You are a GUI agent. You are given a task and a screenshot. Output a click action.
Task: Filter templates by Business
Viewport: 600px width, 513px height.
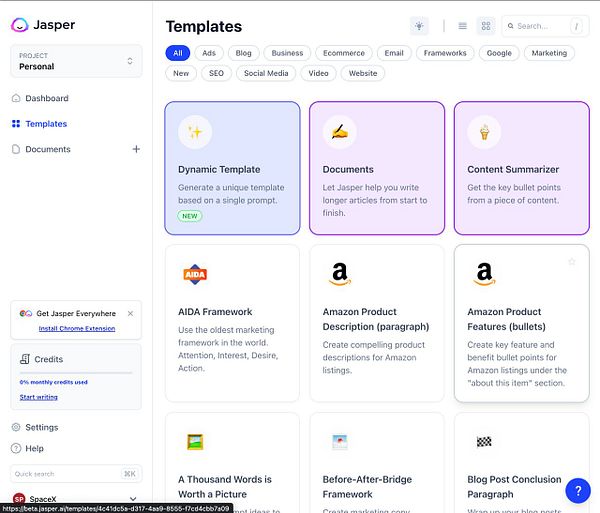click(287, 53)
